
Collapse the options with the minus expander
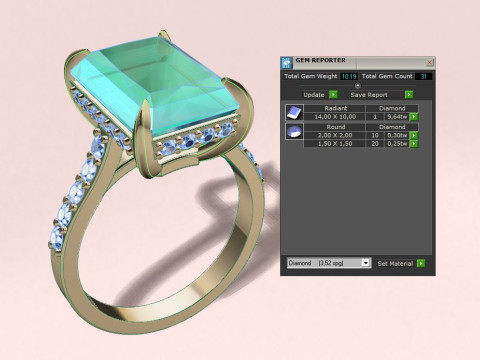coord(358,86)
